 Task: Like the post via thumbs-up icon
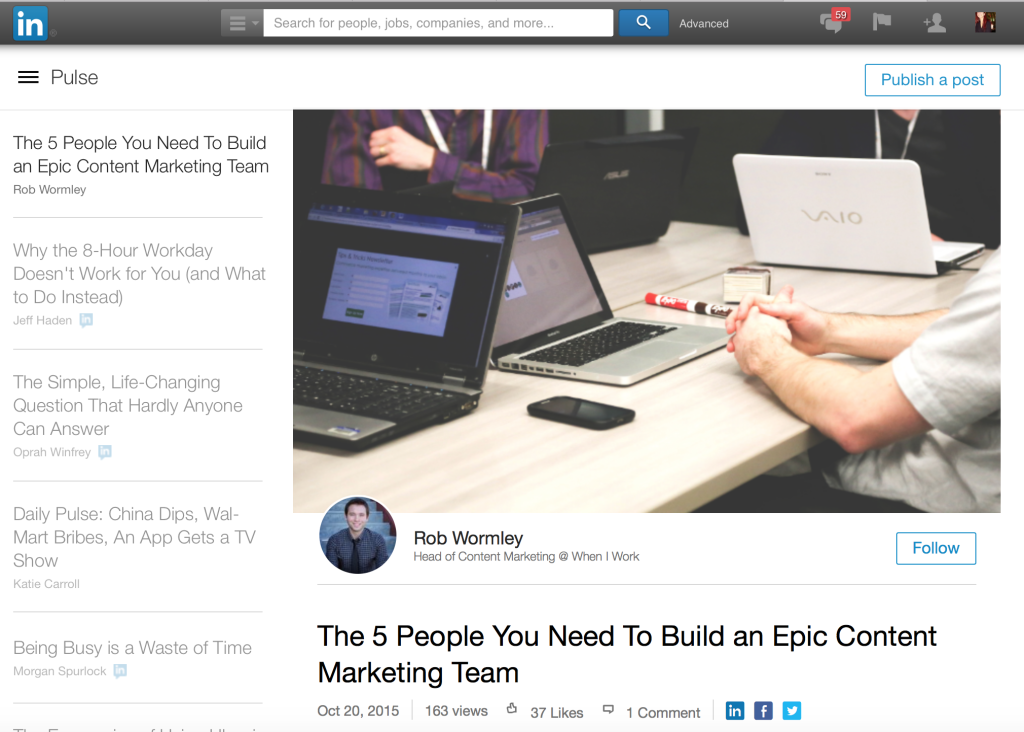(512, 708)
